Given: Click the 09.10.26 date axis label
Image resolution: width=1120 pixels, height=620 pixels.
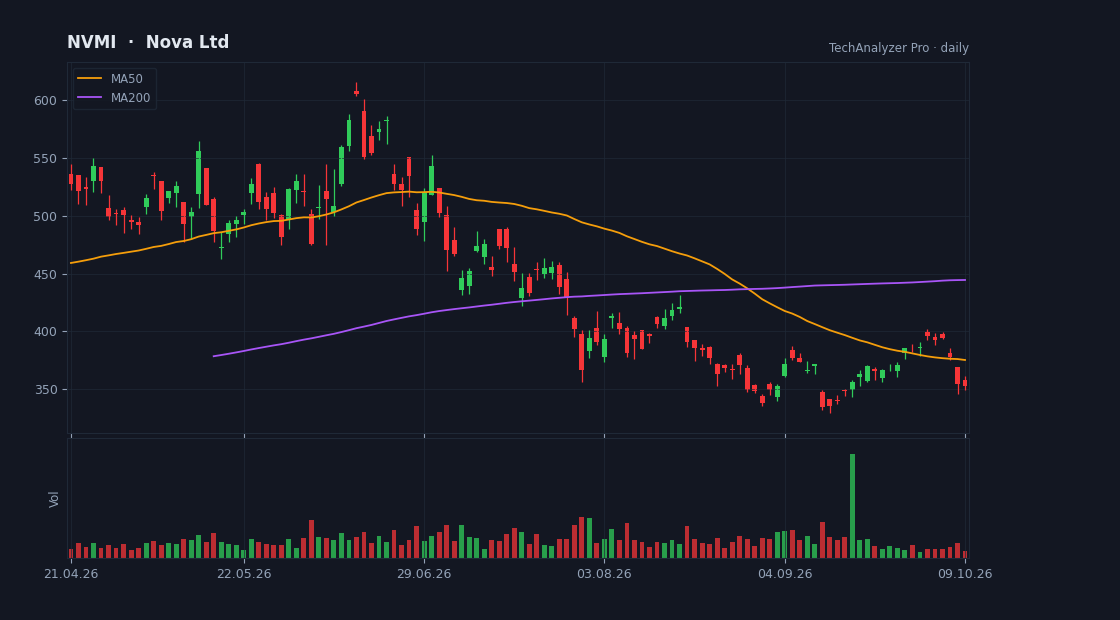Looking at the screenshot, I should 965,574.
